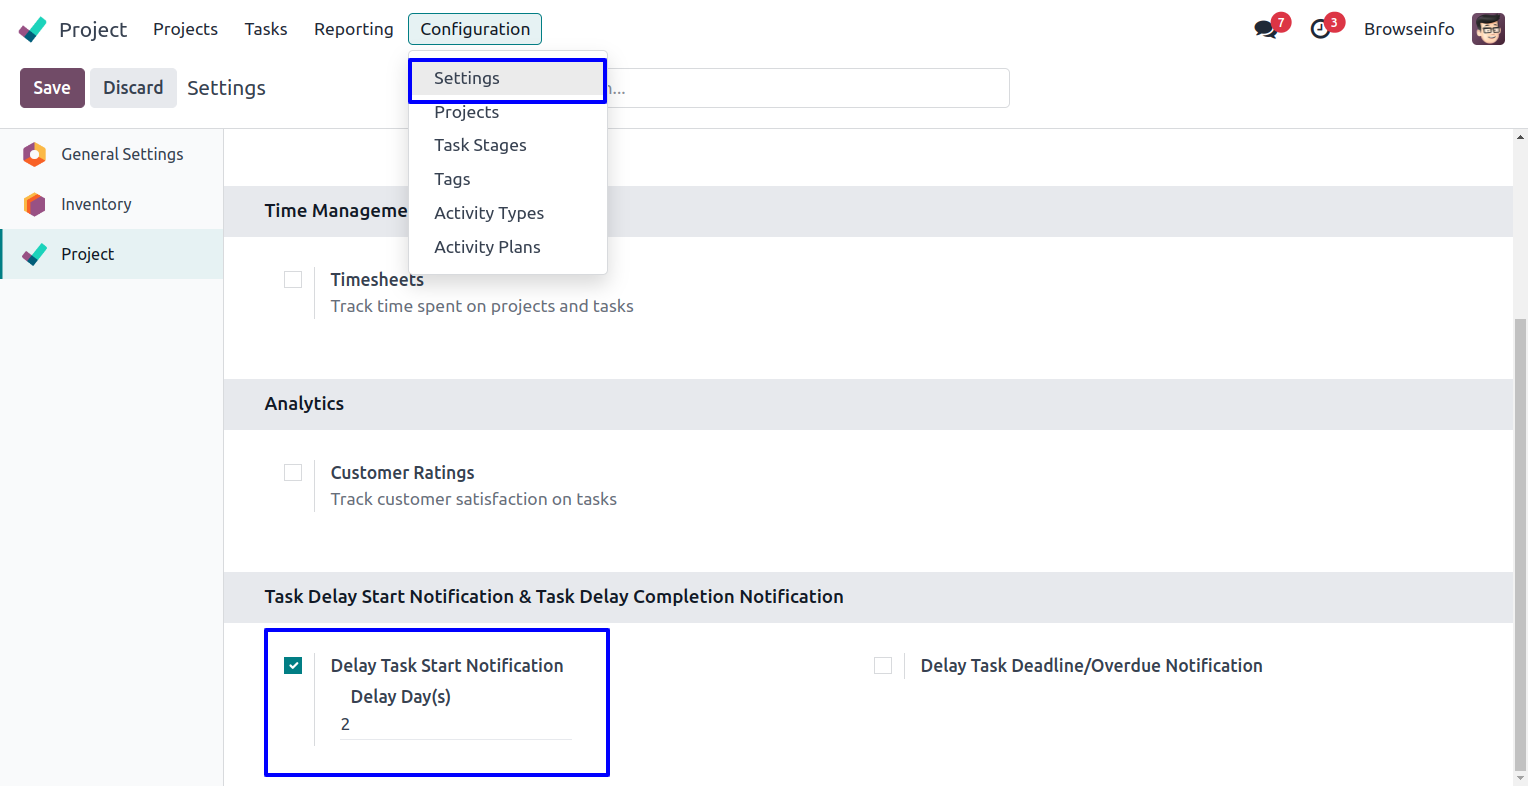Open the Reporting menu
The width and height of the screenshot is (1528, 786).
(x=353, y=29)
